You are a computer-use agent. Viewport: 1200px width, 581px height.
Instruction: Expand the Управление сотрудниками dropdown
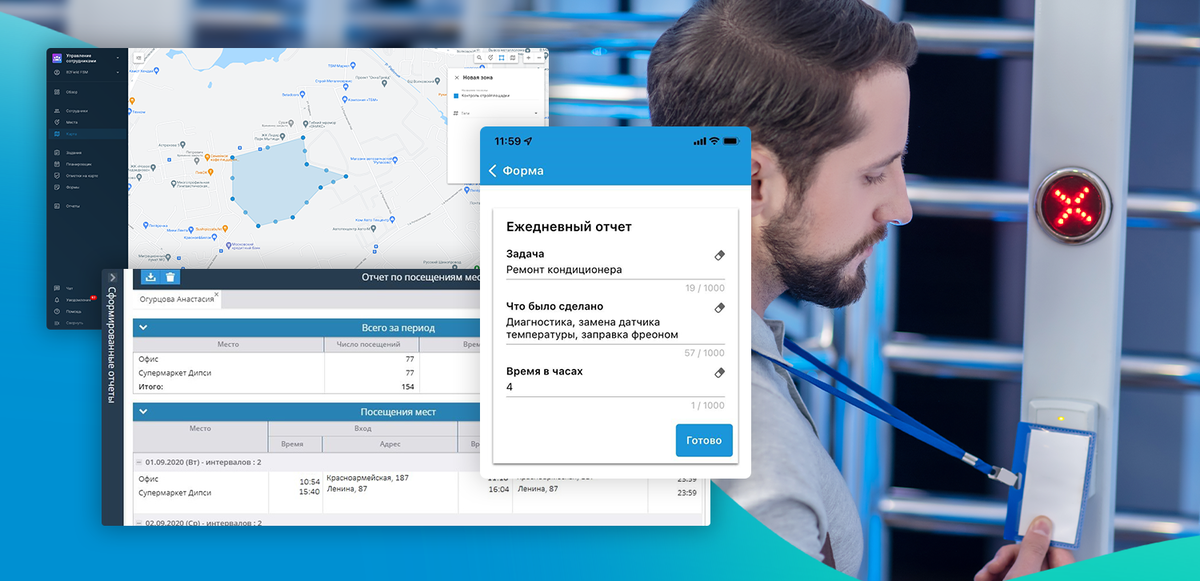pyautogui.click(x=117, y=58)
